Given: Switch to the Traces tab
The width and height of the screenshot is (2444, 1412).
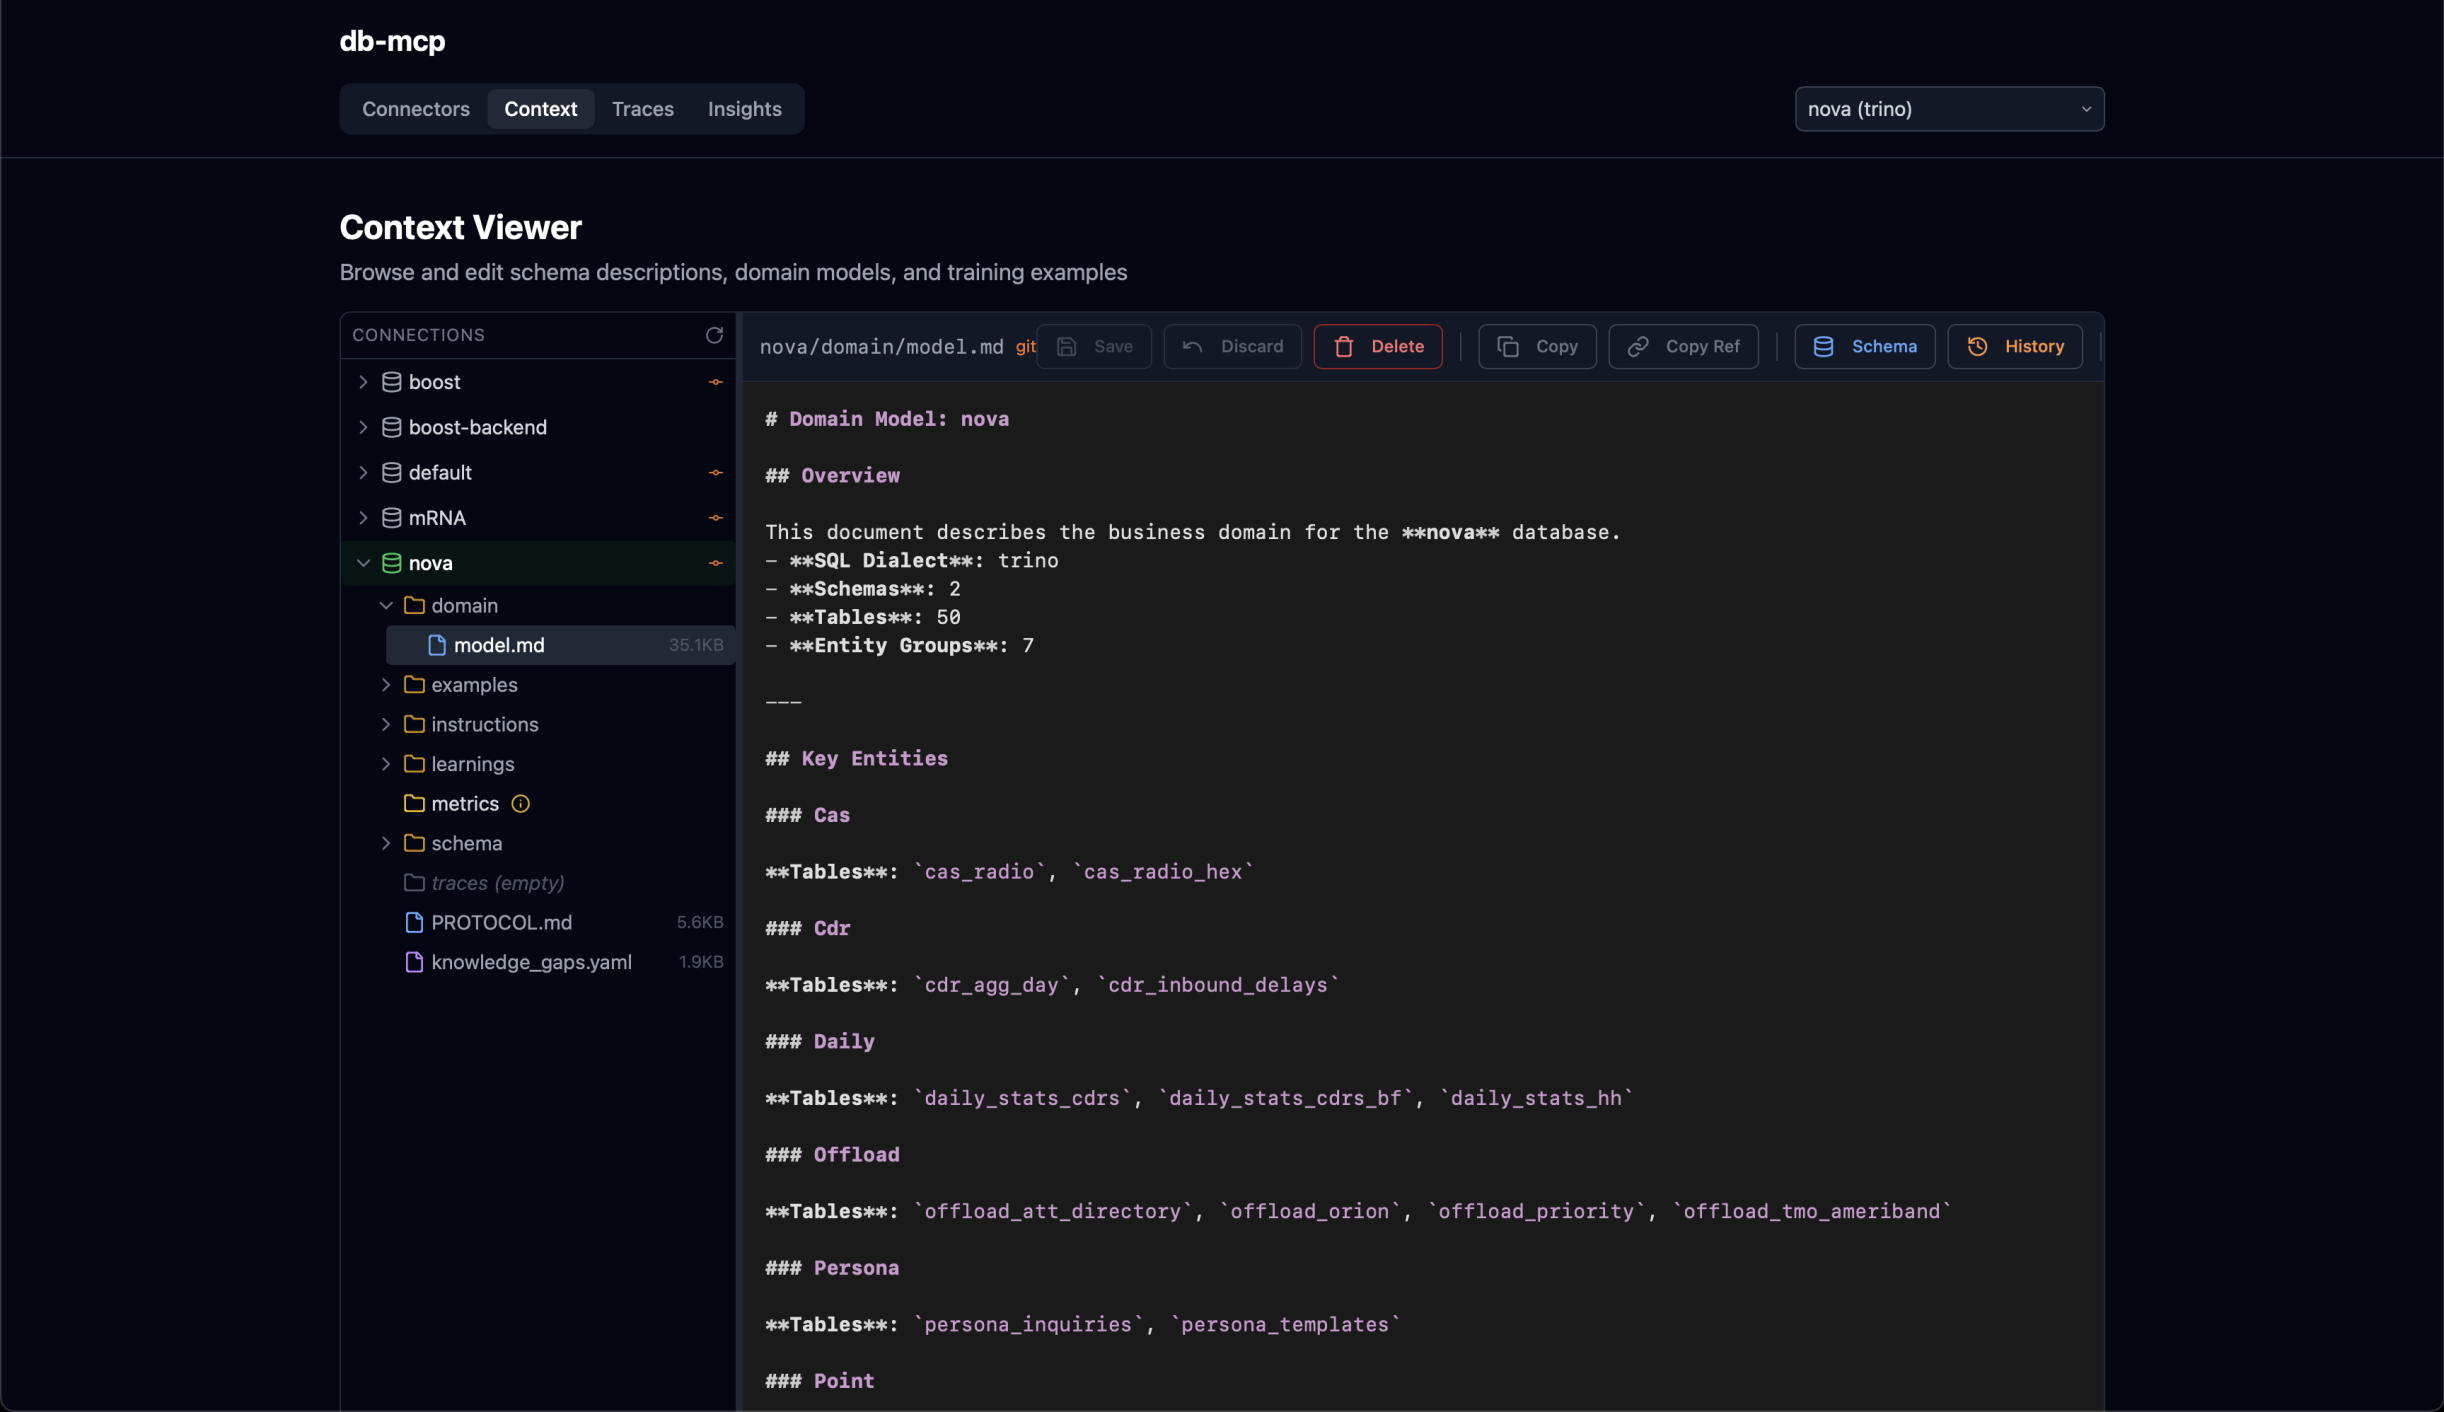Looking at the screenshot, I should click(x=641, y=109).
